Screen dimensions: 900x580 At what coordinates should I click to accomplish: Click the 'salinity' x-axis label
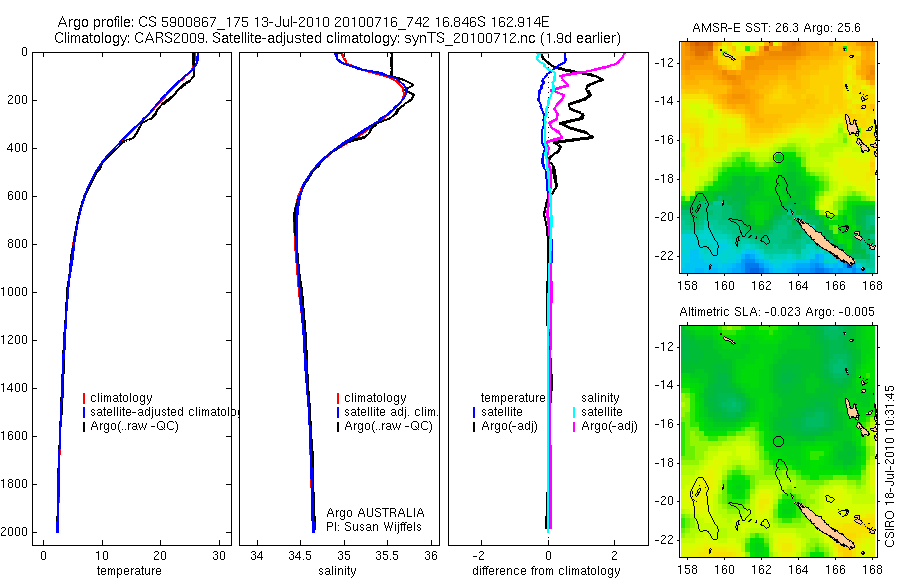pyautogui.click(x=337, y=571)
